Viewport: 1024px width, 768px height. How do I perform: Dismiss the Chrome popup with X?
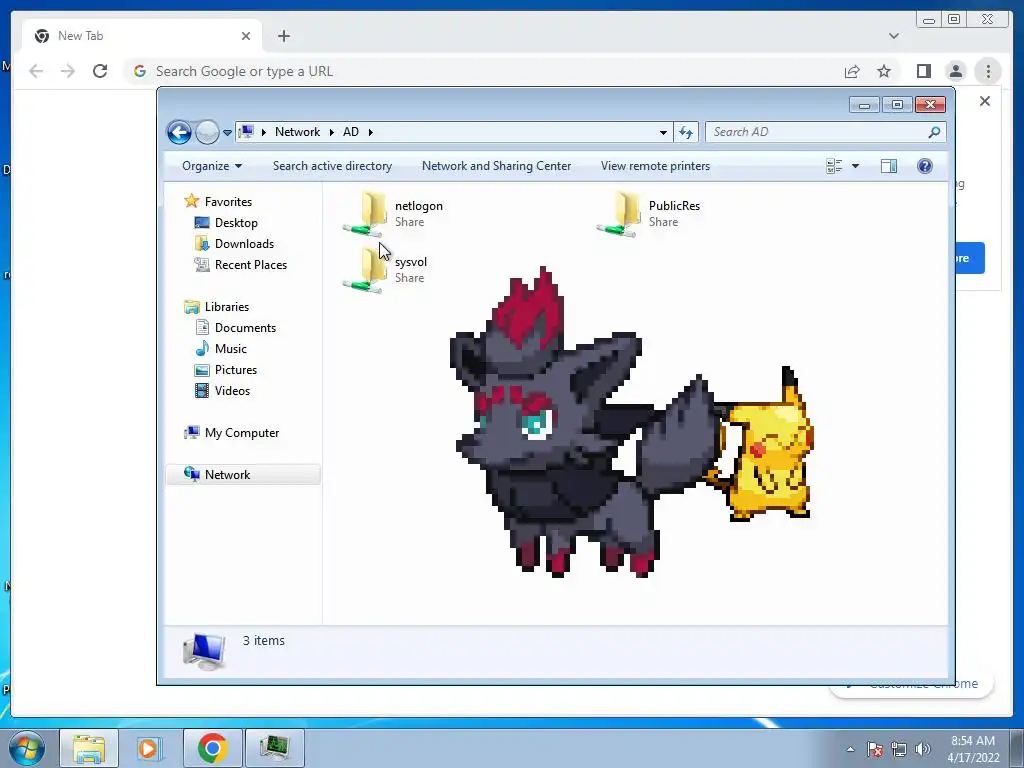(x=985, y=101)
